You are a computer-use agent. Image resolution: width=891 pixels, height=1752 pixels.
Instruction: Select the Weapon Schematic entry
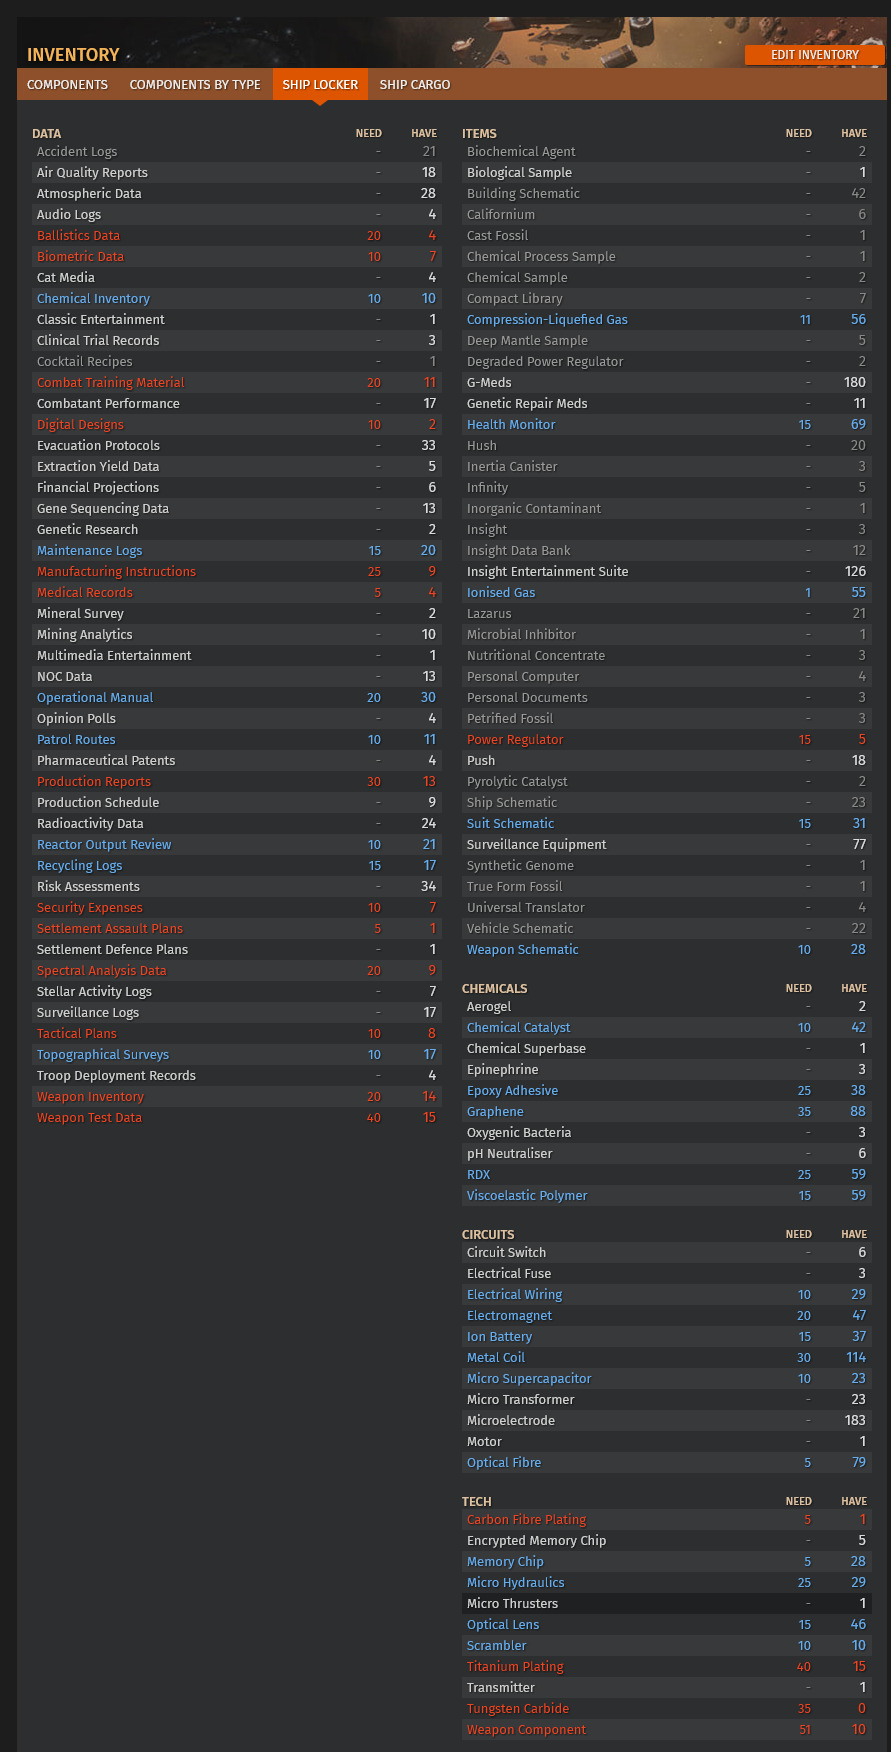point(522,950)
